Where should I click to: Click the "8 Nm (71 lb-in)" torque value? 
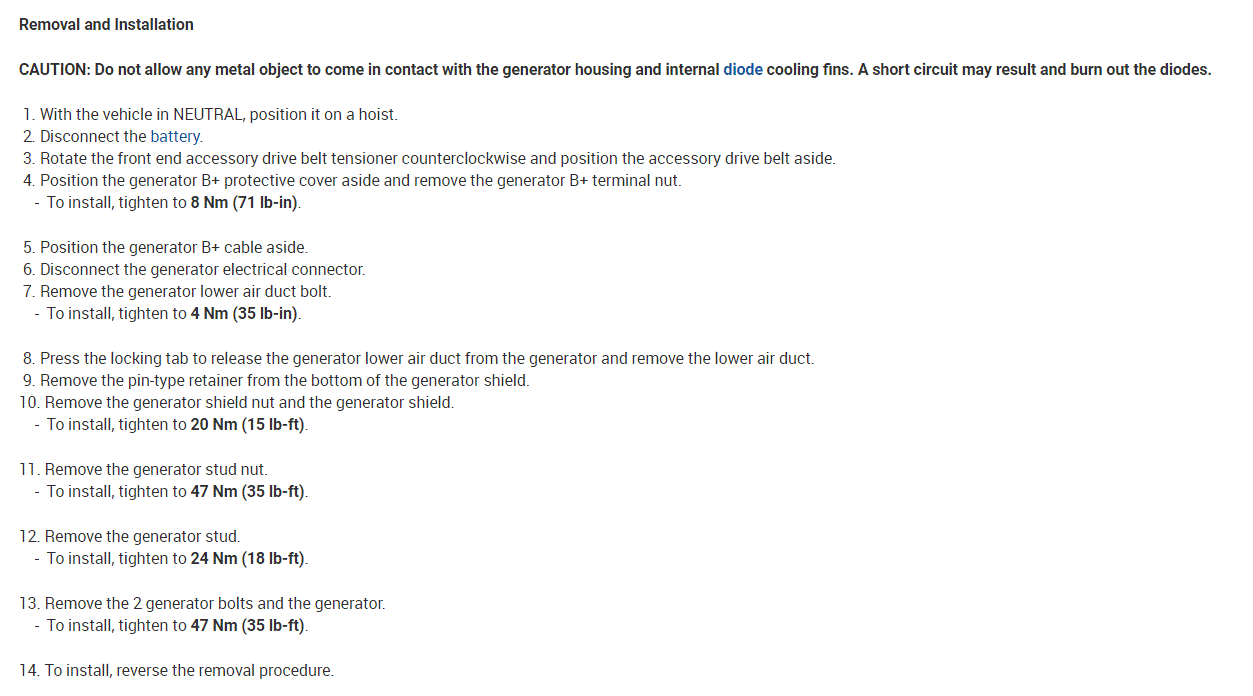[244, 203]
